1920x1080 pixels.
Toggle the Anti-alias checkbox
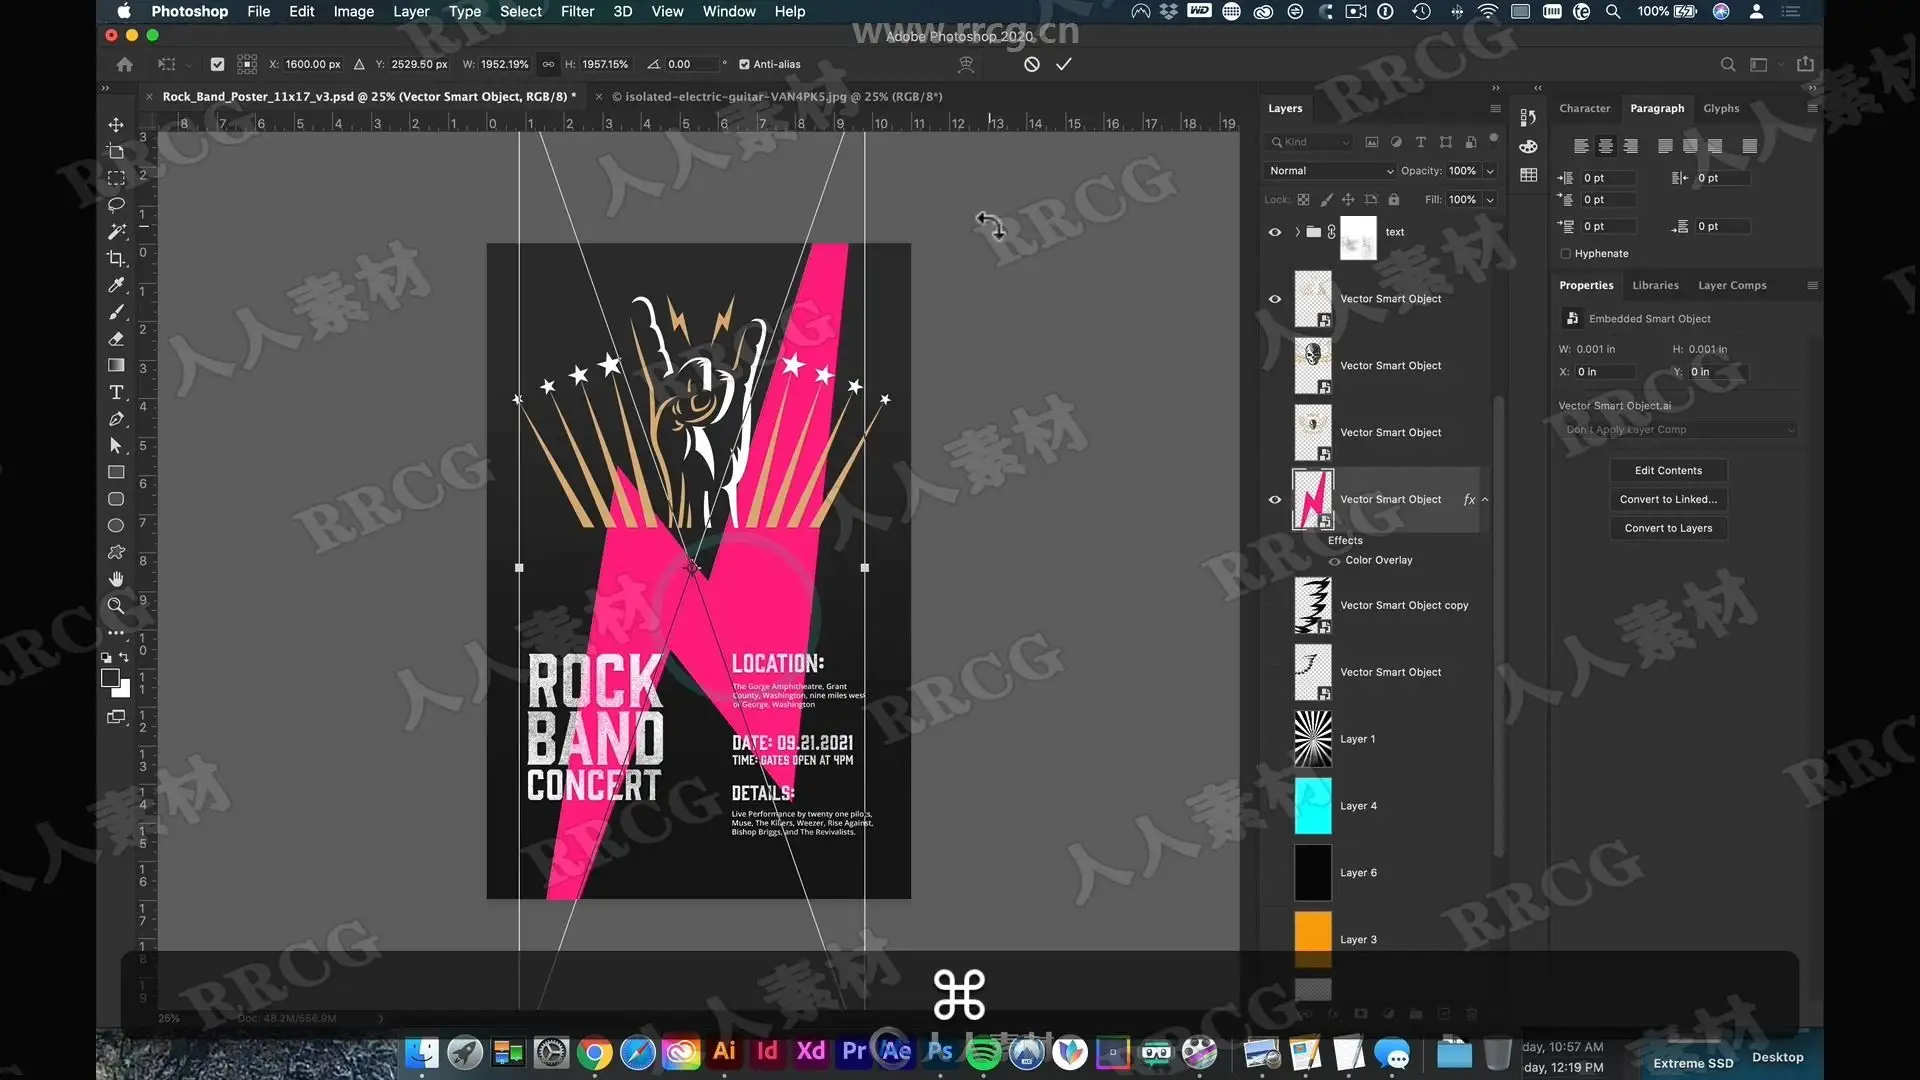[x=744, y=64]
